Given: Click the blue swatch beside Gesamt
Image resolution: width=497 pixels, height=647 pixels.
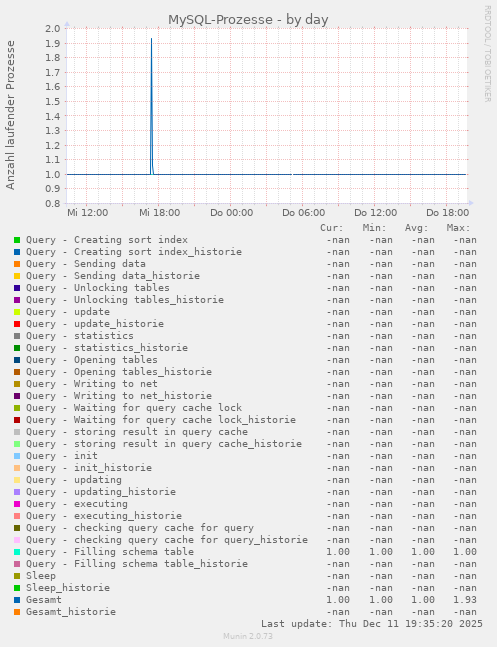Looking at the screenshot, I should pos(17,600).
